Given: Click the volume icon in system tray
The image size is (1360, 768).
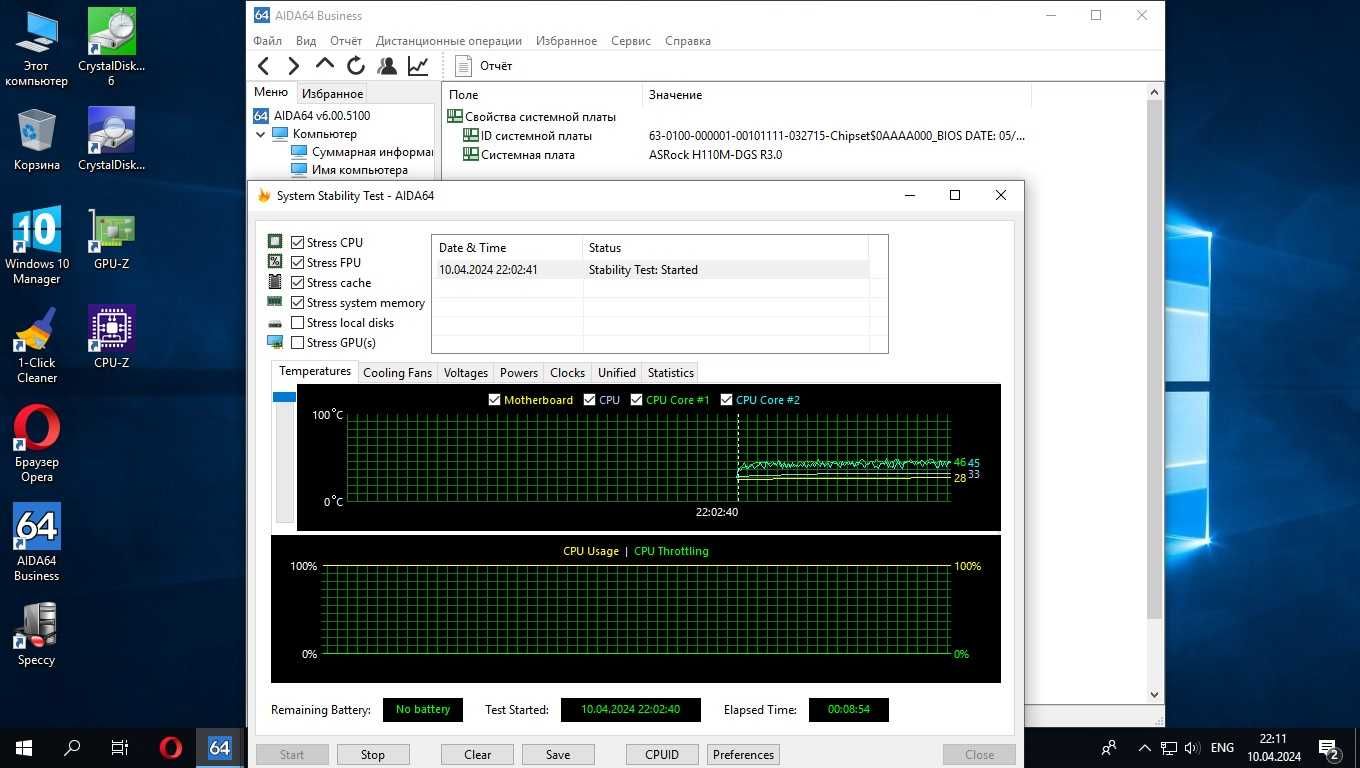Looking at the screenshot, I should (1194, 747).
